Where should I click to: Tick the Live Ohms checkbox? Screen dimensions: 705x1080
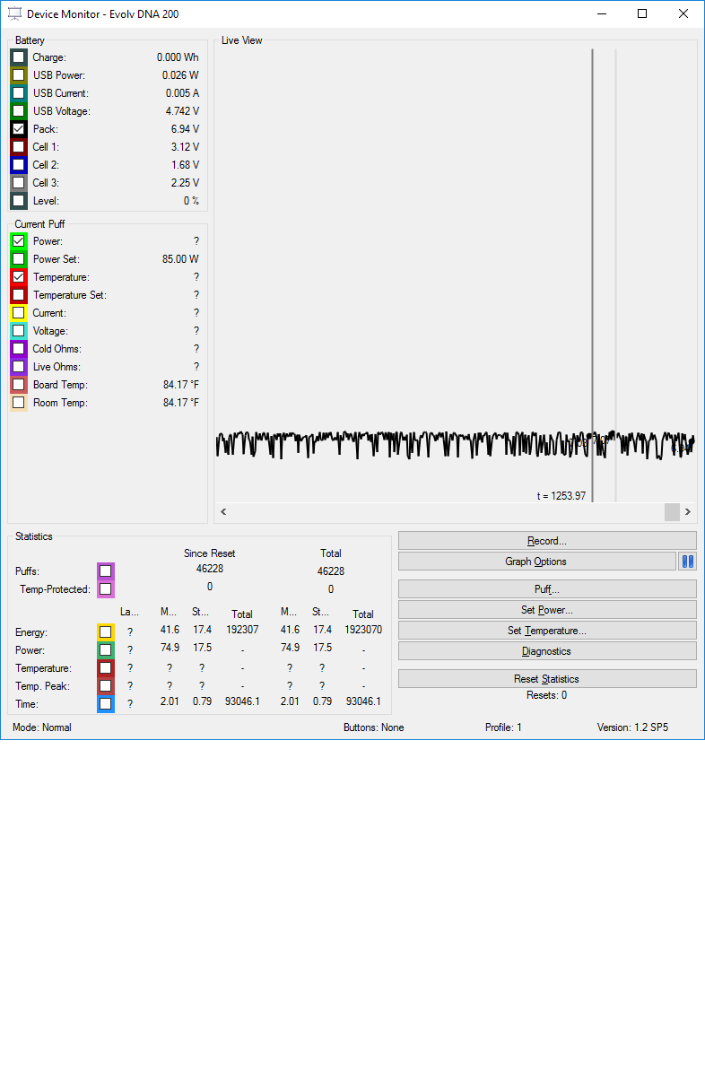19,367
